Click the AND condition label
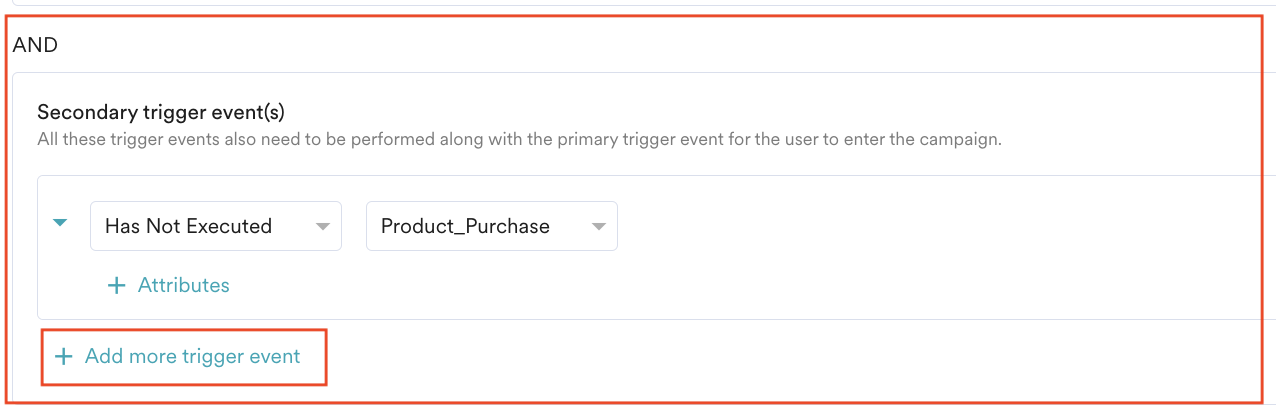1276x408 pixels. tap(35, 45)
